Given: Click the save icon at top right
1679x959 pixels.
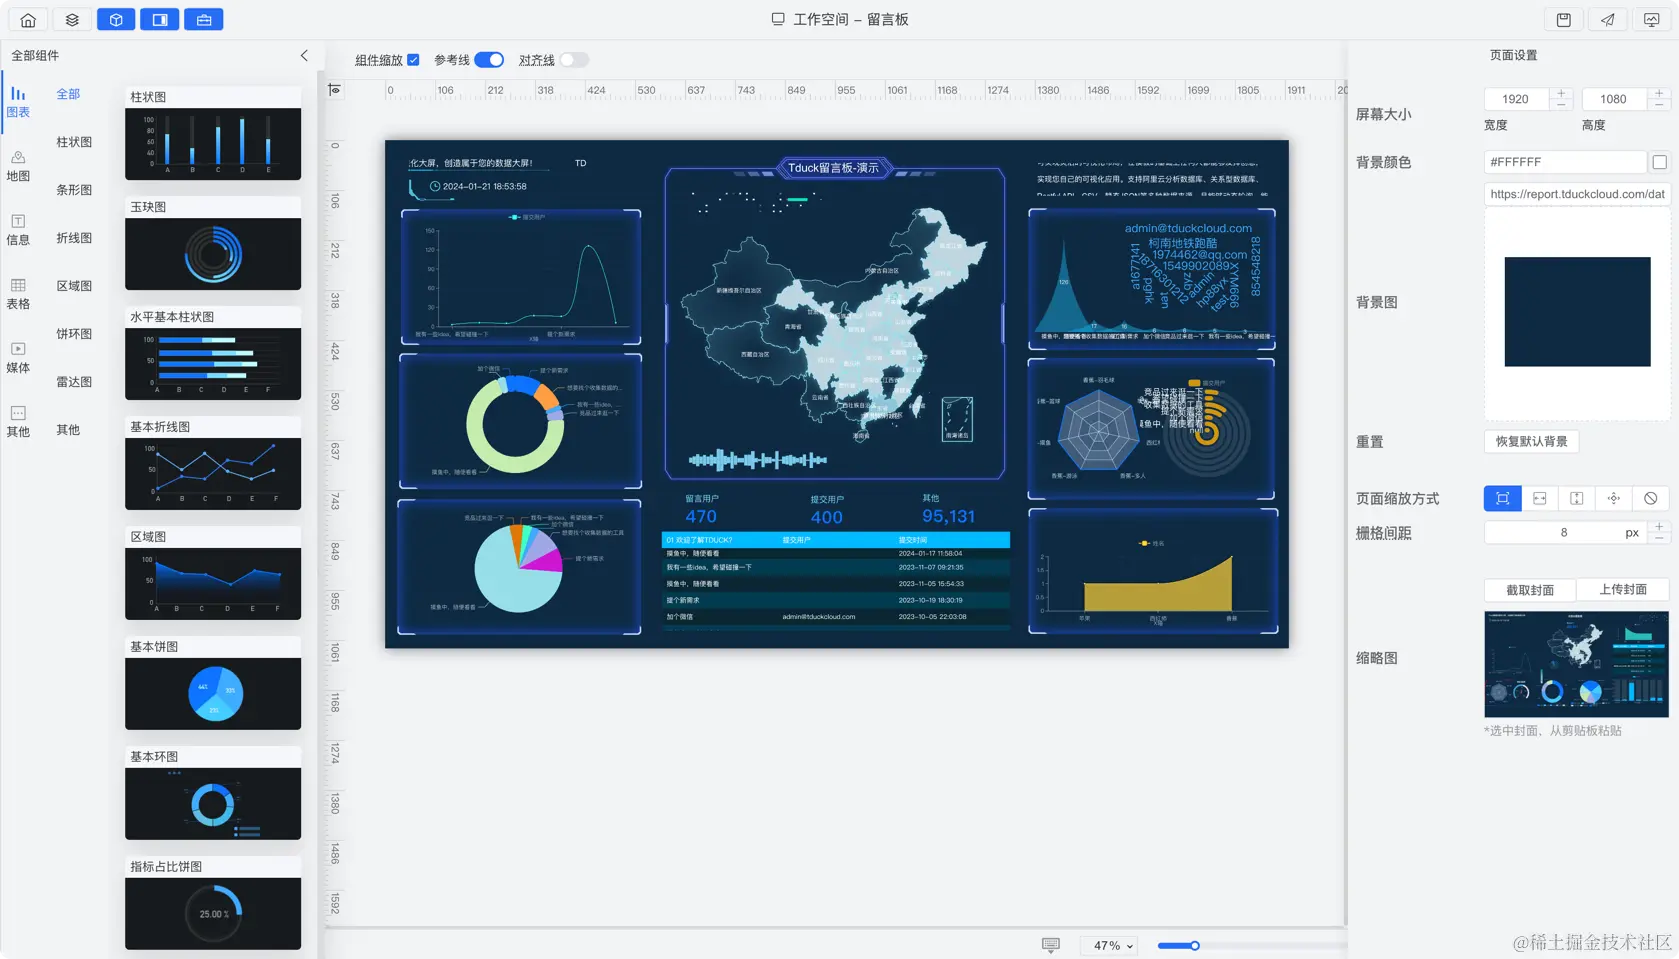Looking at the screenshot, I should 1564,19.
